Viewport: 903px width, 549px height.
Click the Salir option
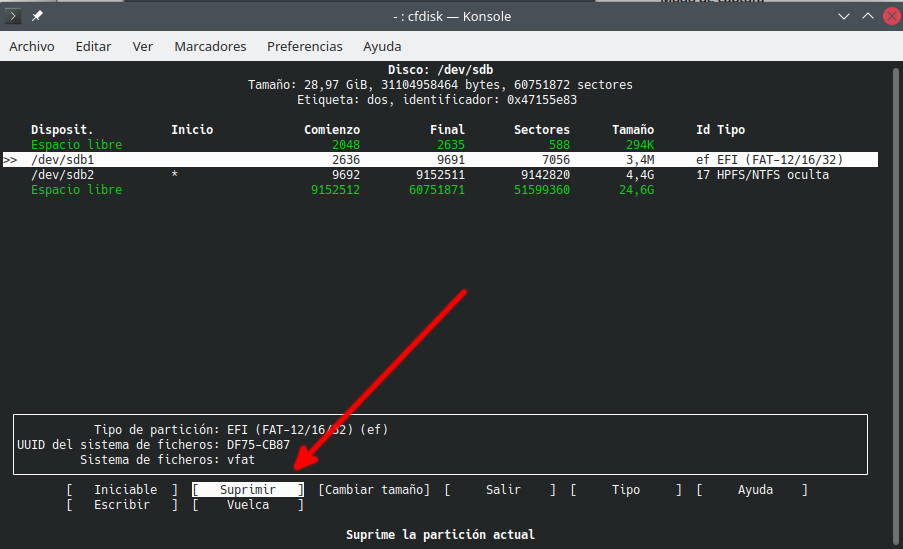(x=502, y=490)
